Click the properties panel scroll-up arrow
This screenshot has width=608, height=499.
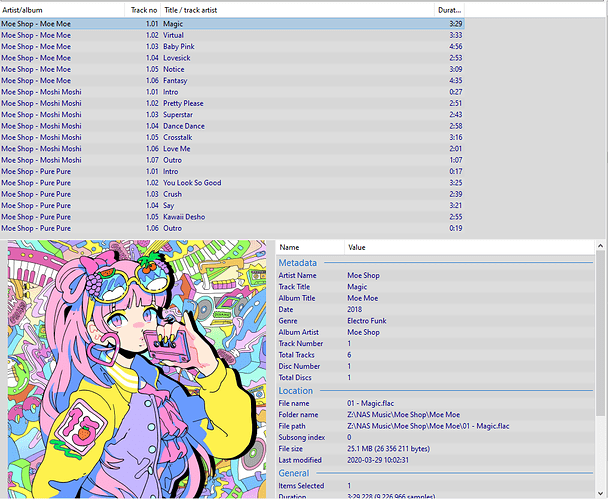pos(600,245)
